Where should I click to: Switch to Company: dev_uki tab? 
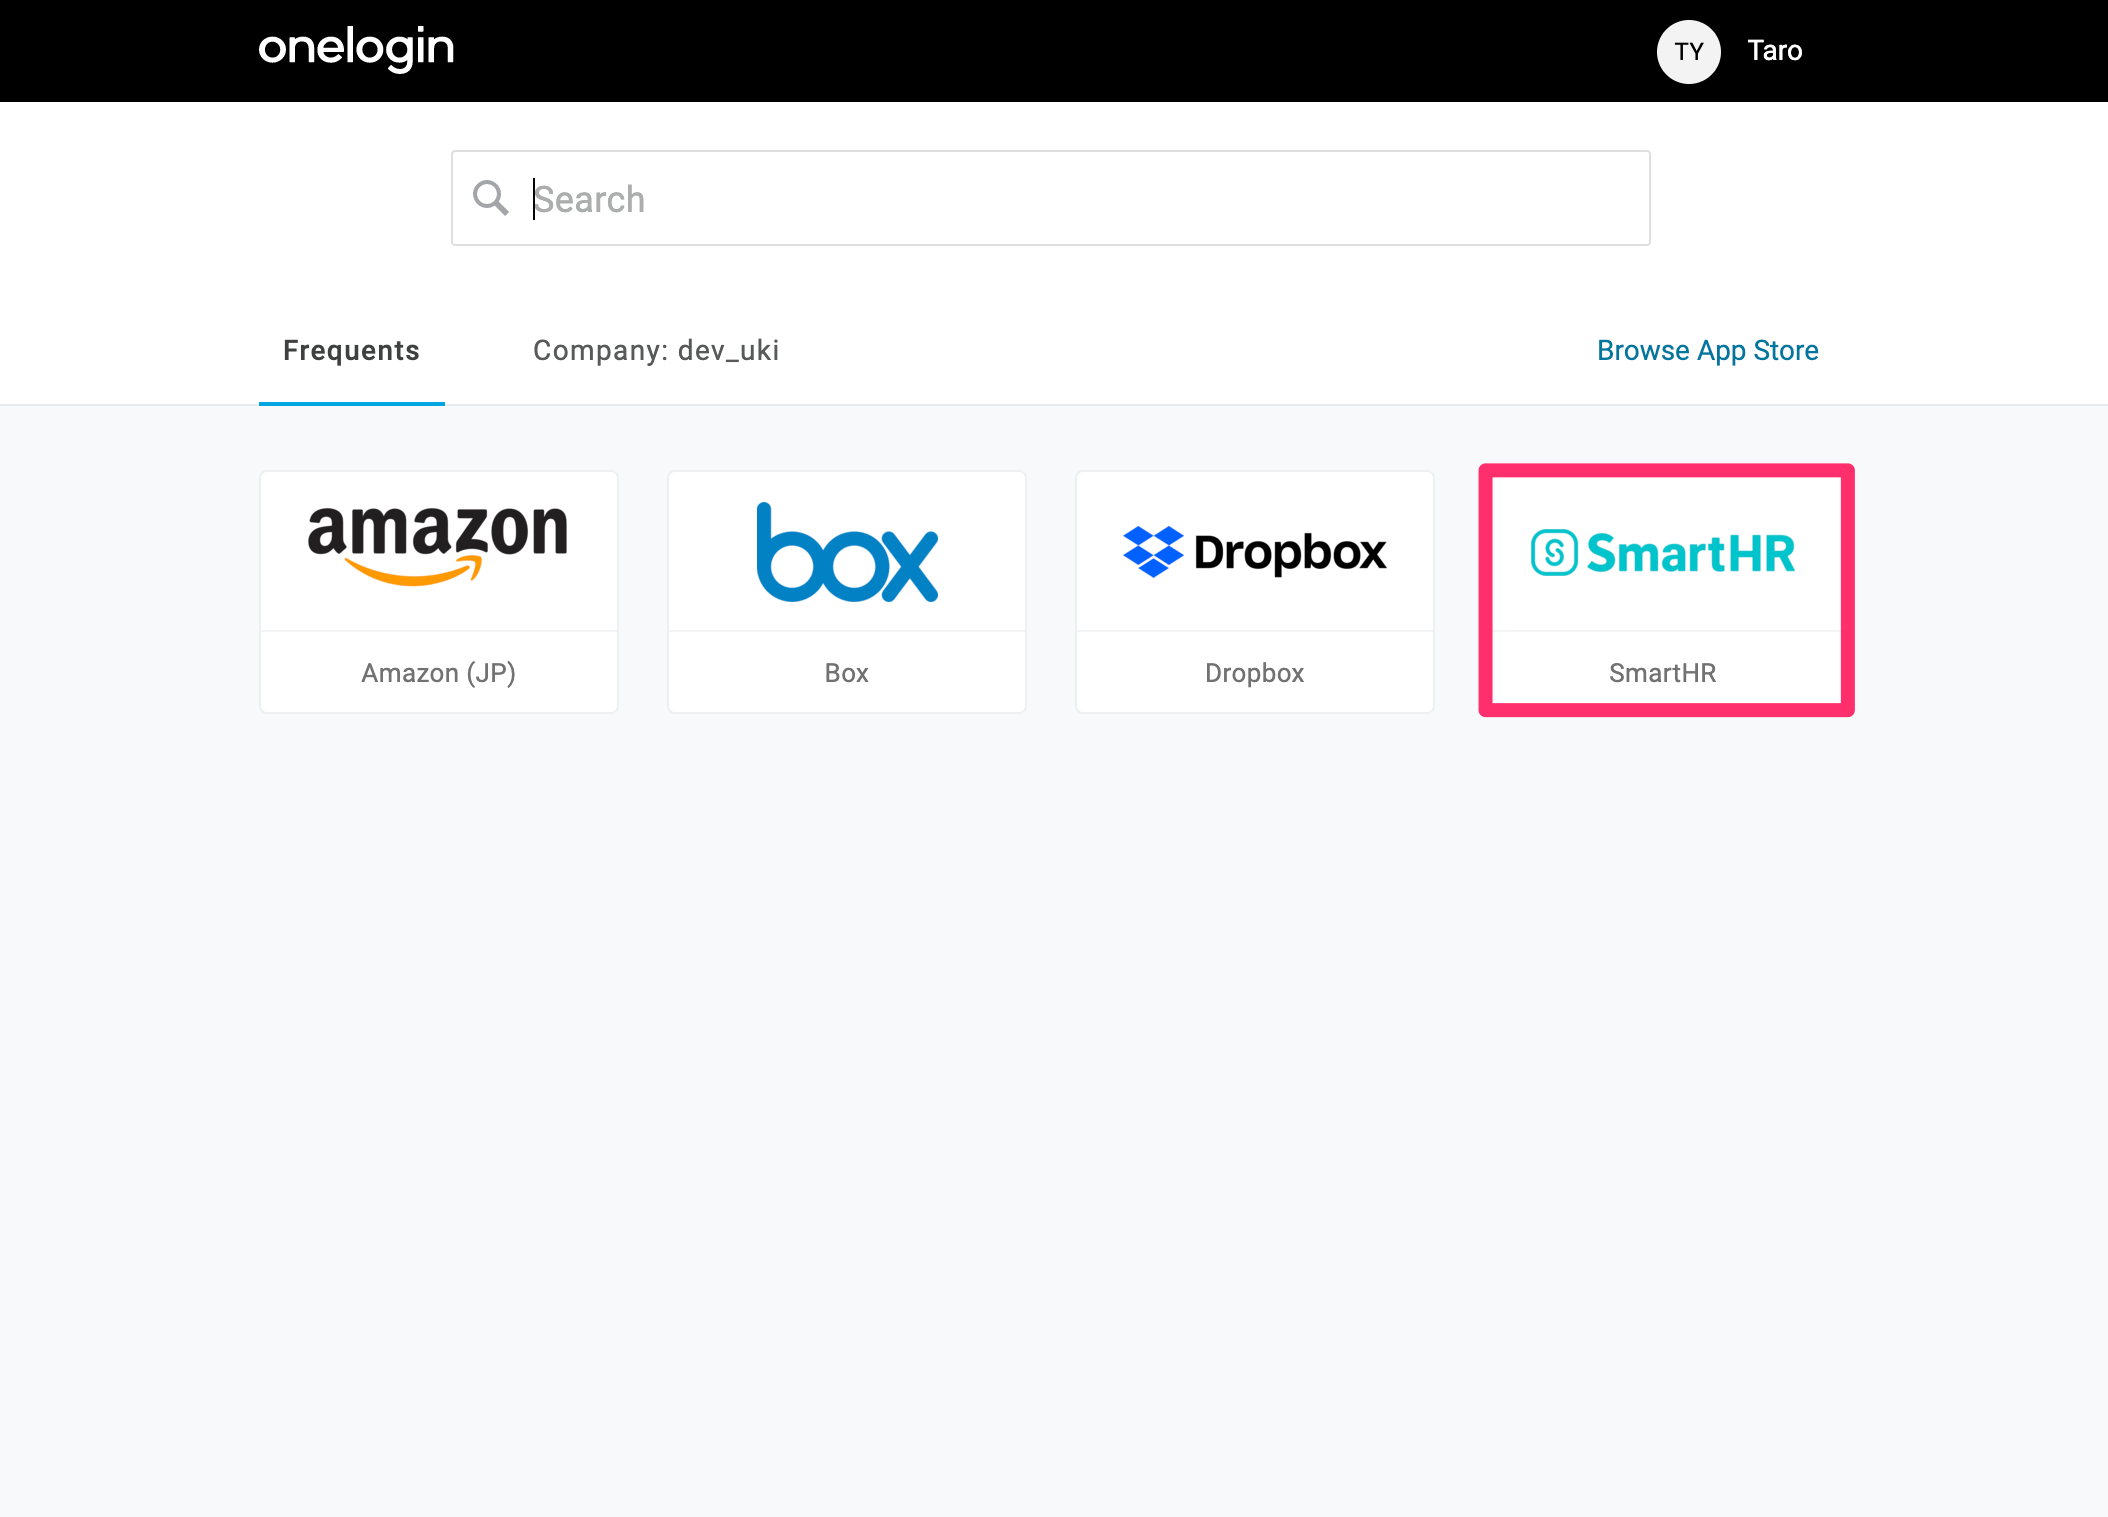tap(656, 351)
